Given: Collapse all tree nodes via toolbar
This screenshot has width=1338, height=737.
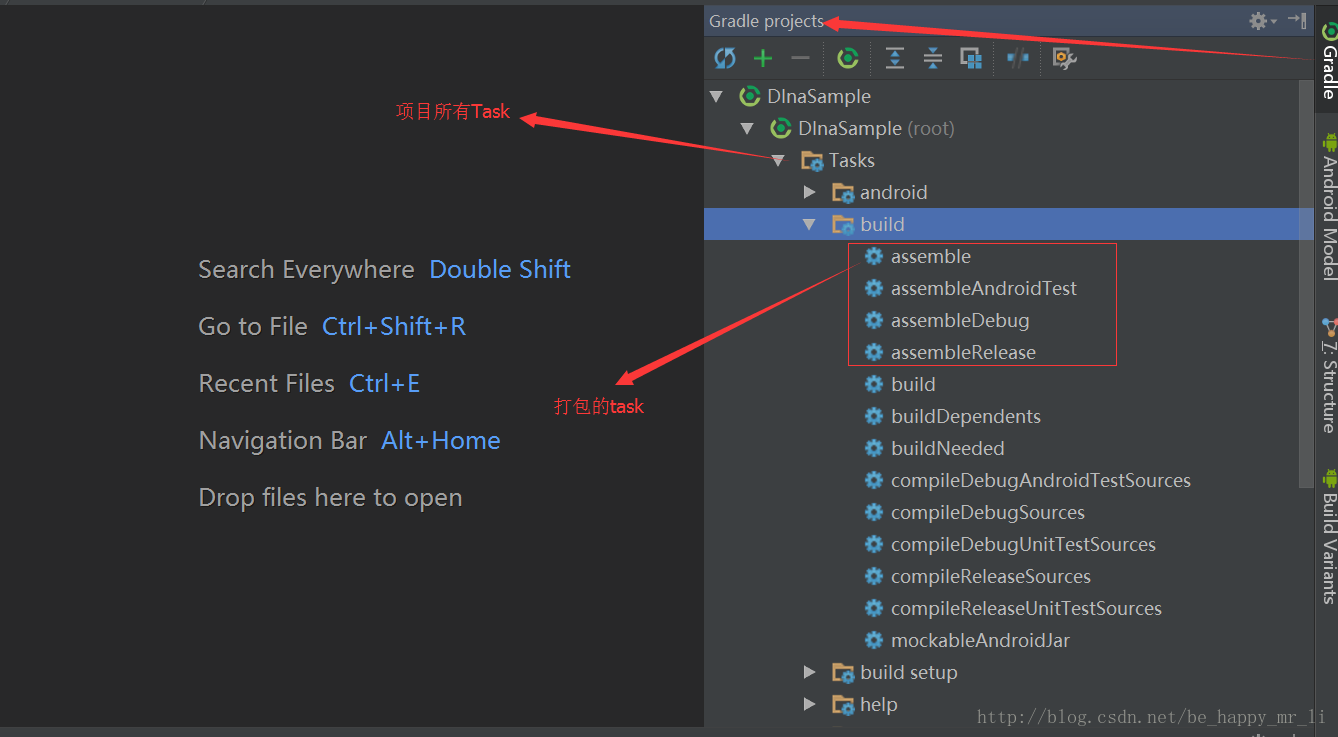Looking at the screenshot, I should click(x=933, y=59).
